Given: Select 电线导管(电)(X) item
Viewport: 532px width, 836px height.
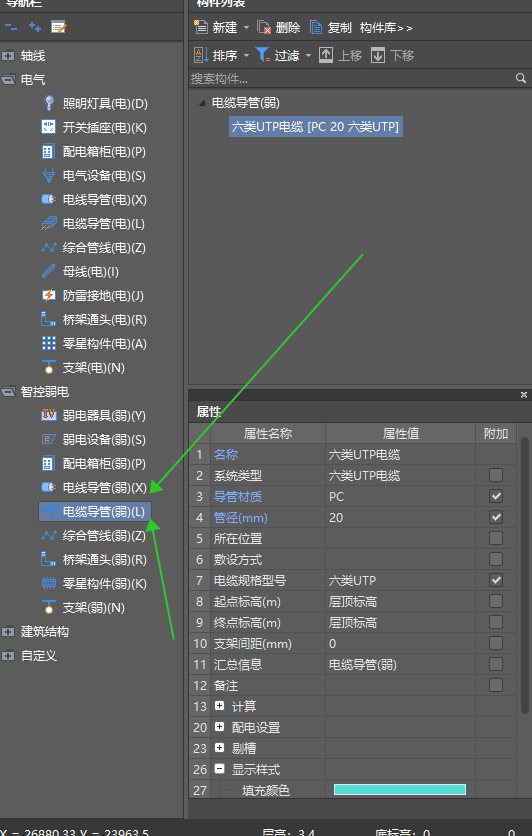Looking at the screenshot, I should click(94, 199).
